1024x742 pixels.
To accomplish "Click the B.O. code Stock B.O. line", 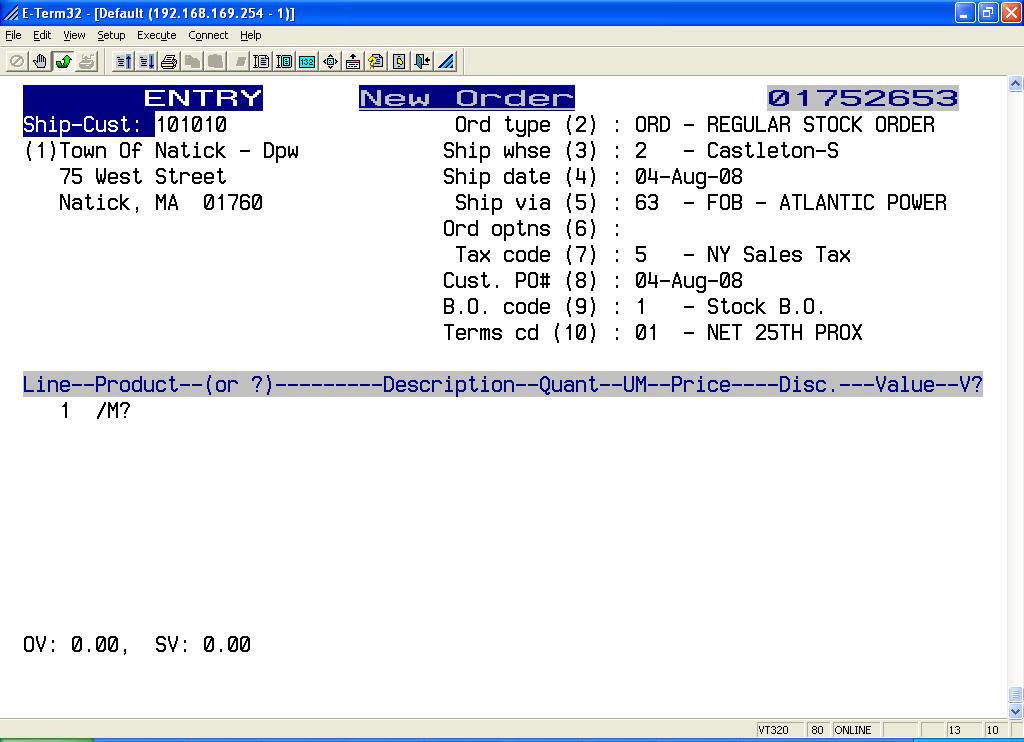I will coord(633,307).
